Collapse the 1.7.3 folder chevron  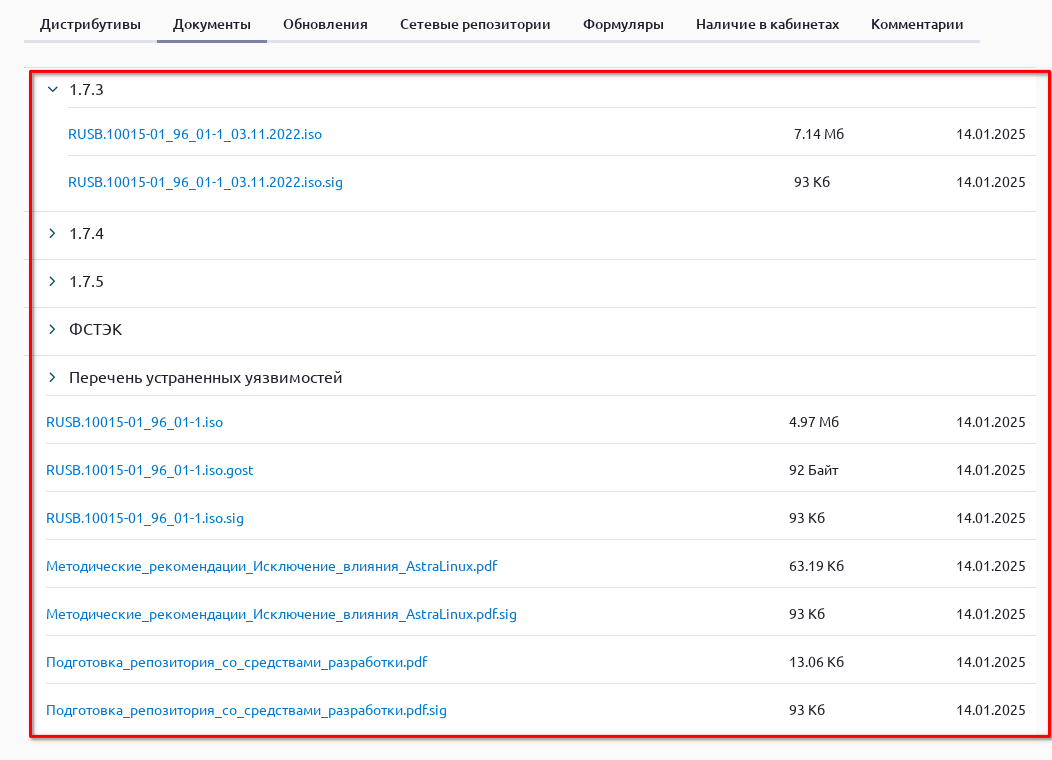[x=53, y=89]
